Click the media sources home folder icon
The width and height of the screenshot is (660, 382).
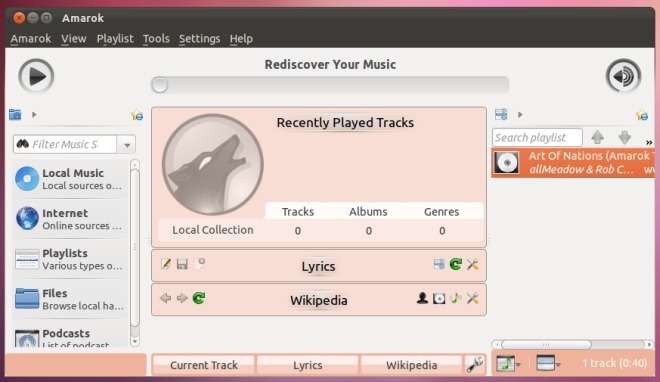tap(15, 114)
